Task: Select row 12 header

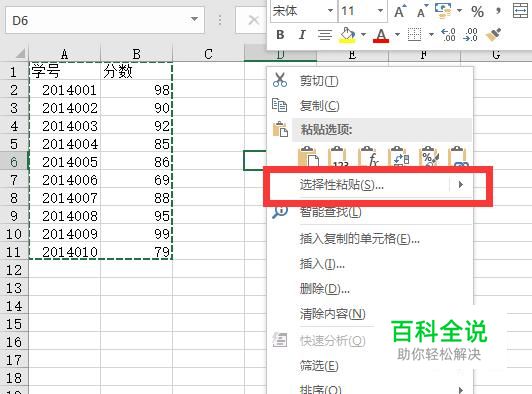Action: [14, 270]
